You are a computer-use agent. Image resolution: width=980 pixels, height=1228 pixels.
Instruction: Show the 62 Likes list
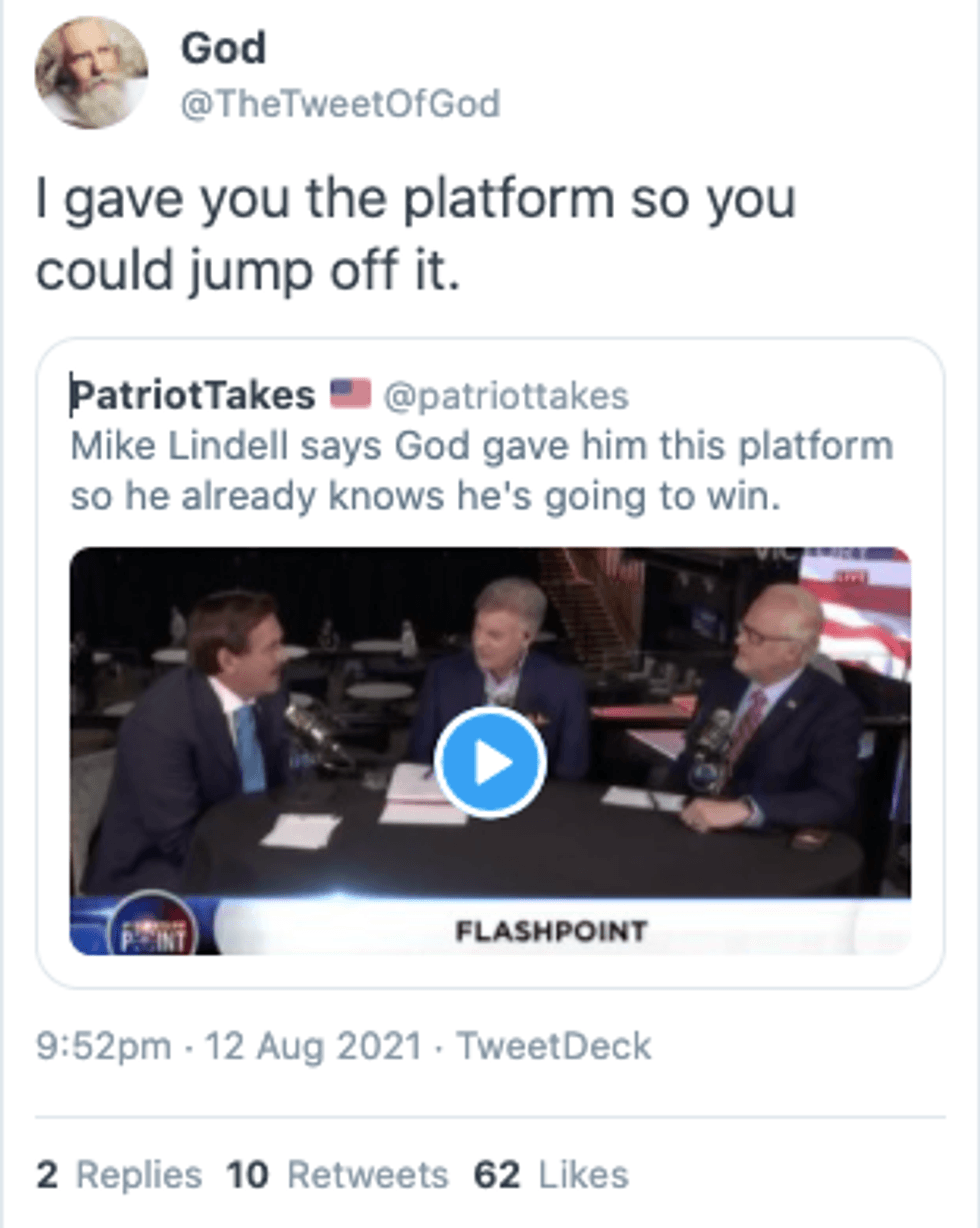pos(551,1175)
